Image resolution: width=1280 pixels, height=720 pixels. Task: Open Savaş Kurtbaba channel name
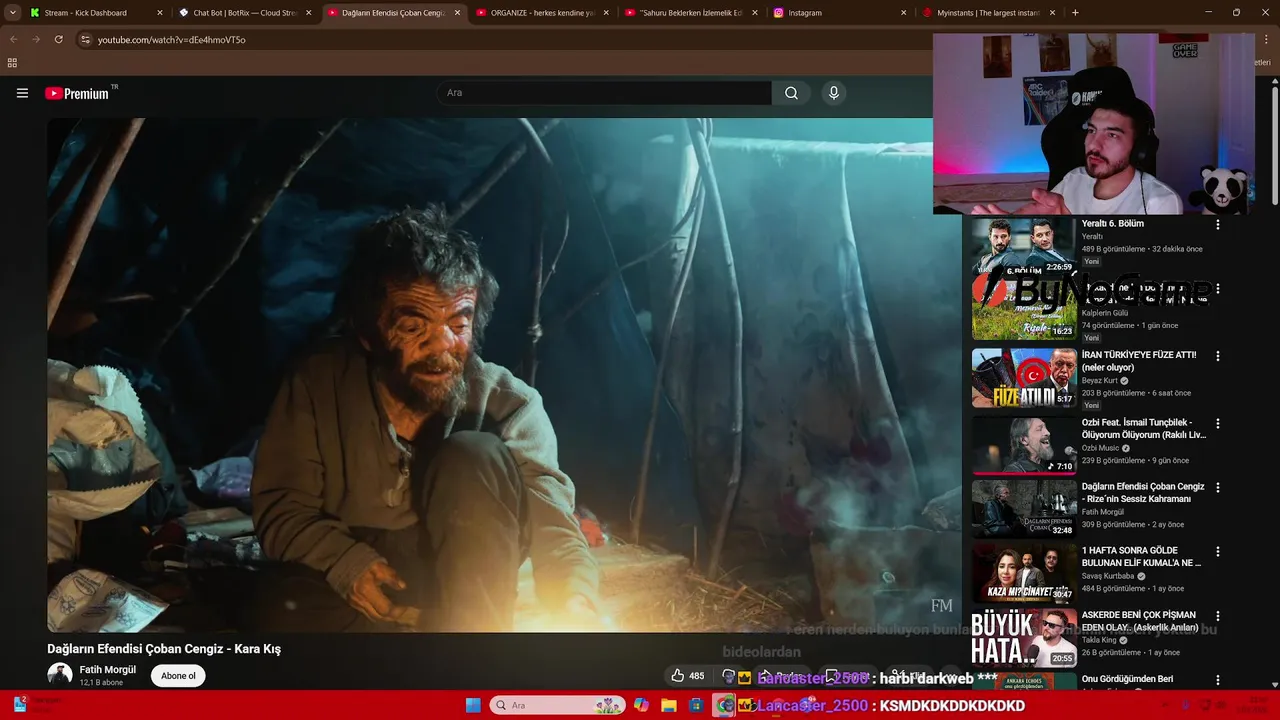click(1107, 577)
